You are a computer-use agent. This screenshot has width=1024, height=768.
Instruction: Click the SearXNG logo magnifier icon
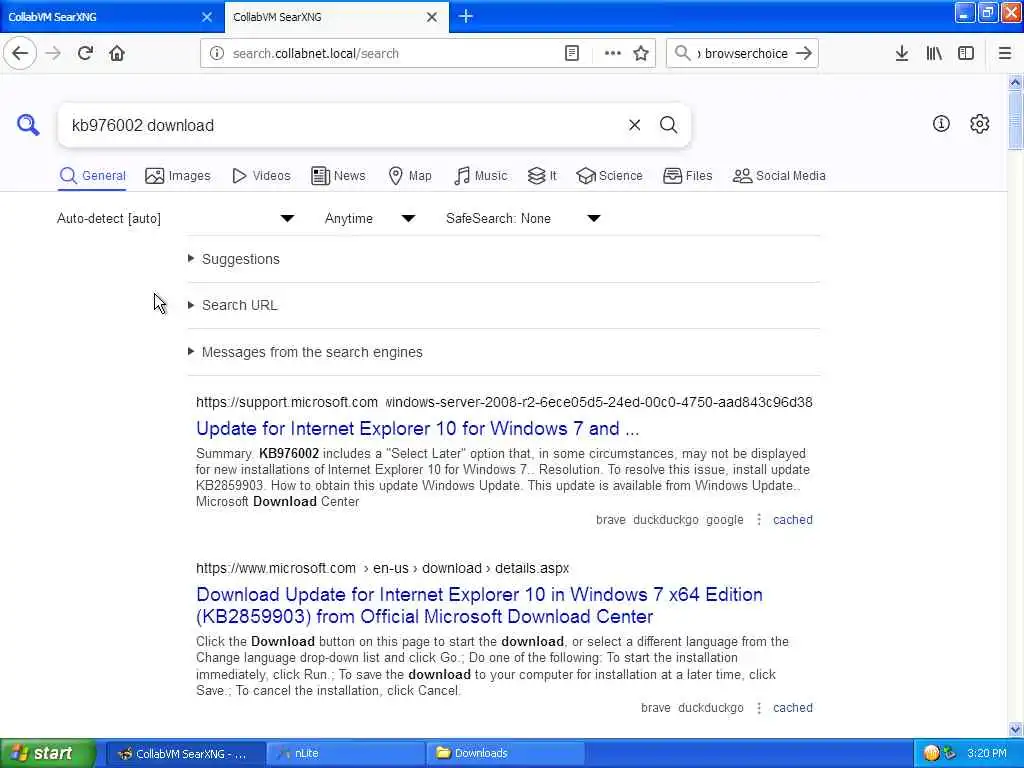tap(28, 124)
